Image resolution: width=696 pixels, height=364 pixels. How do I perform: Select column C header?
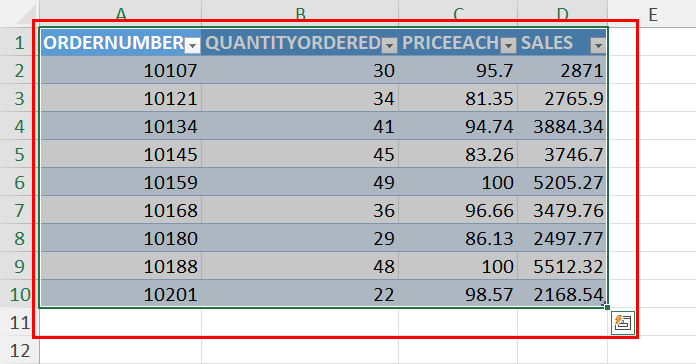pyautogui.click(x=458, y=13)
